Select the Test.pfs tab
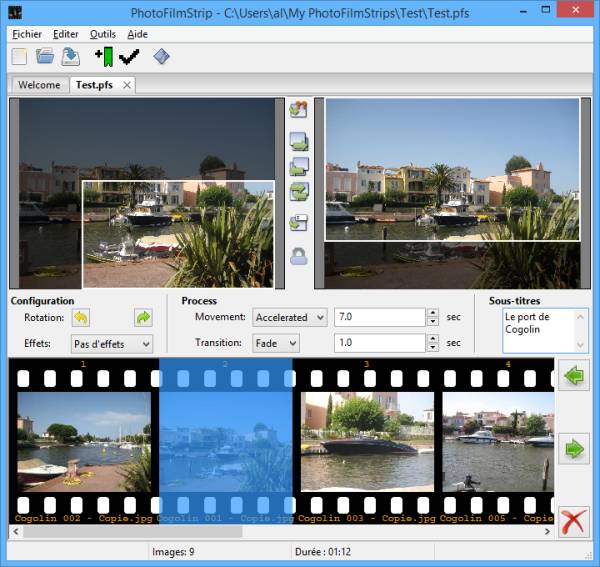The height and width of the screenshot is (567, 600). pos(94,85)
